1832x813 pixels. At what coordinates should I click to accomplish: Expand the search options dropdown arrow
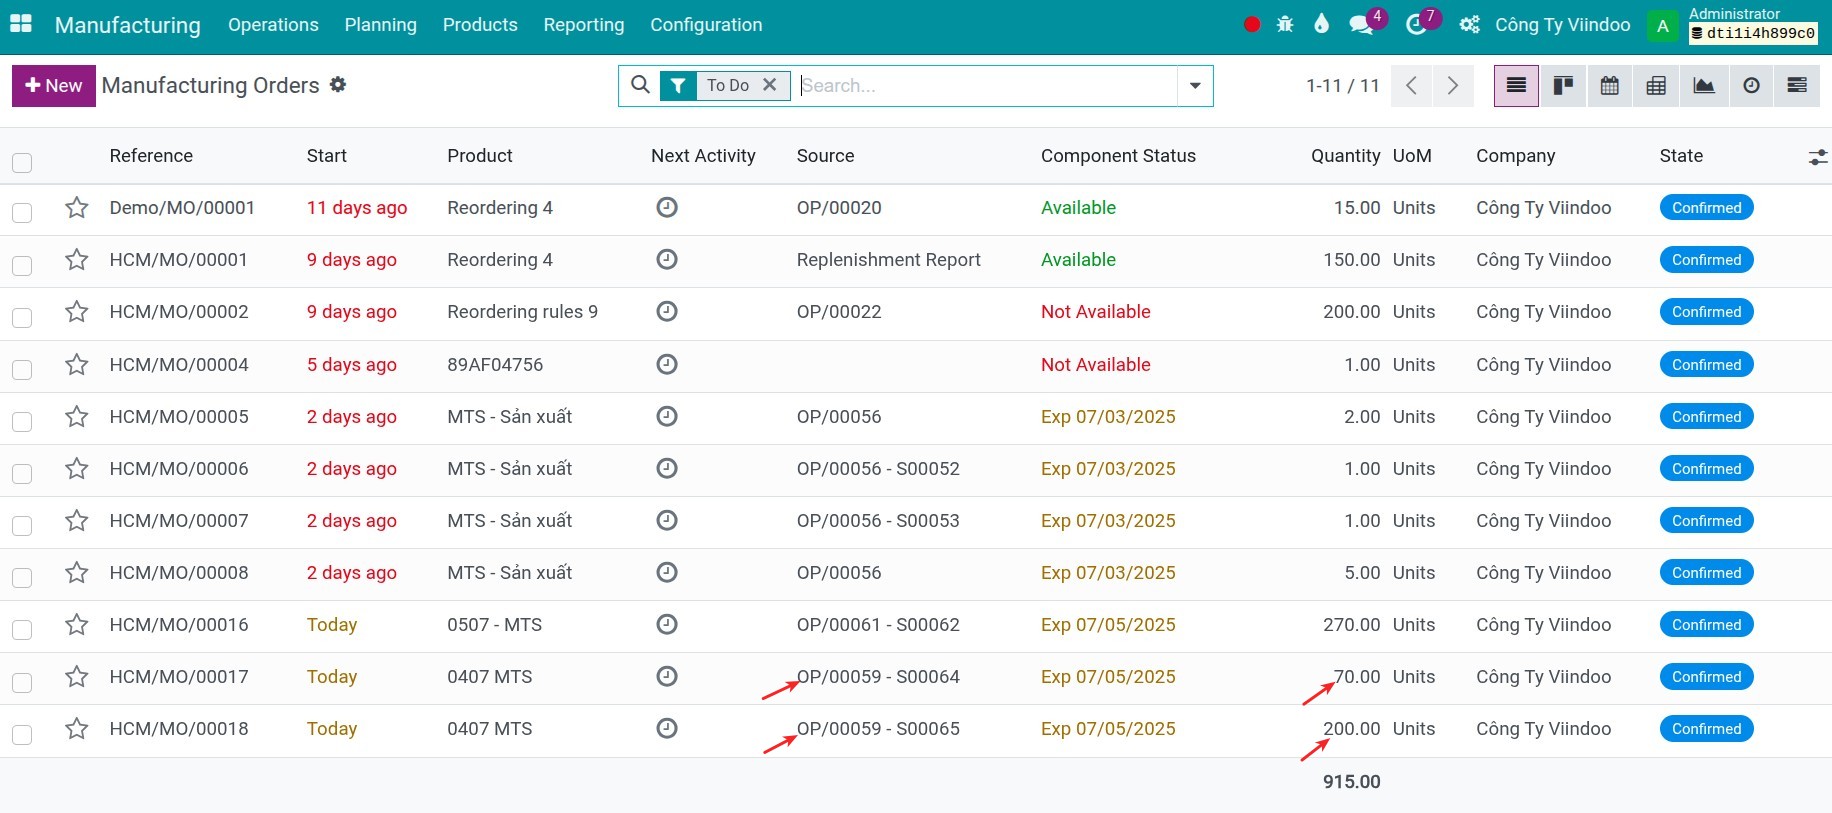(x=1195, y=86)
